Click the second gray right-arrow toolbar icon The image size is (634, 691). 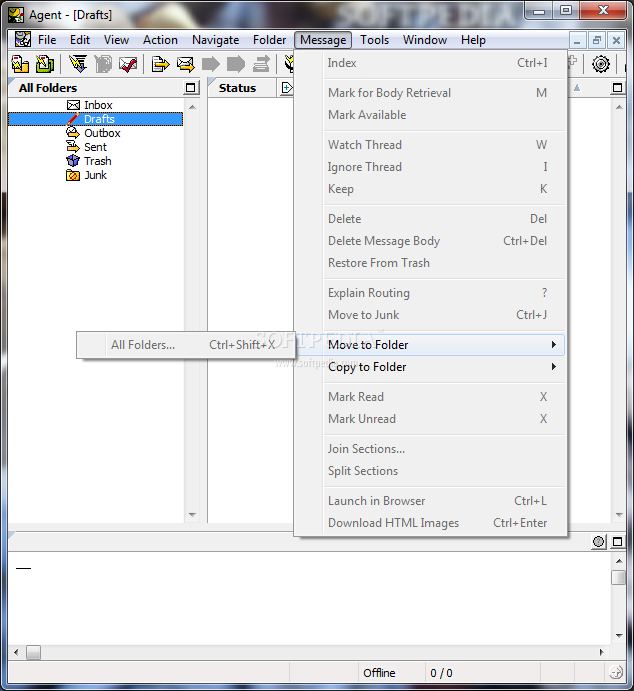[x=236, y=64]
